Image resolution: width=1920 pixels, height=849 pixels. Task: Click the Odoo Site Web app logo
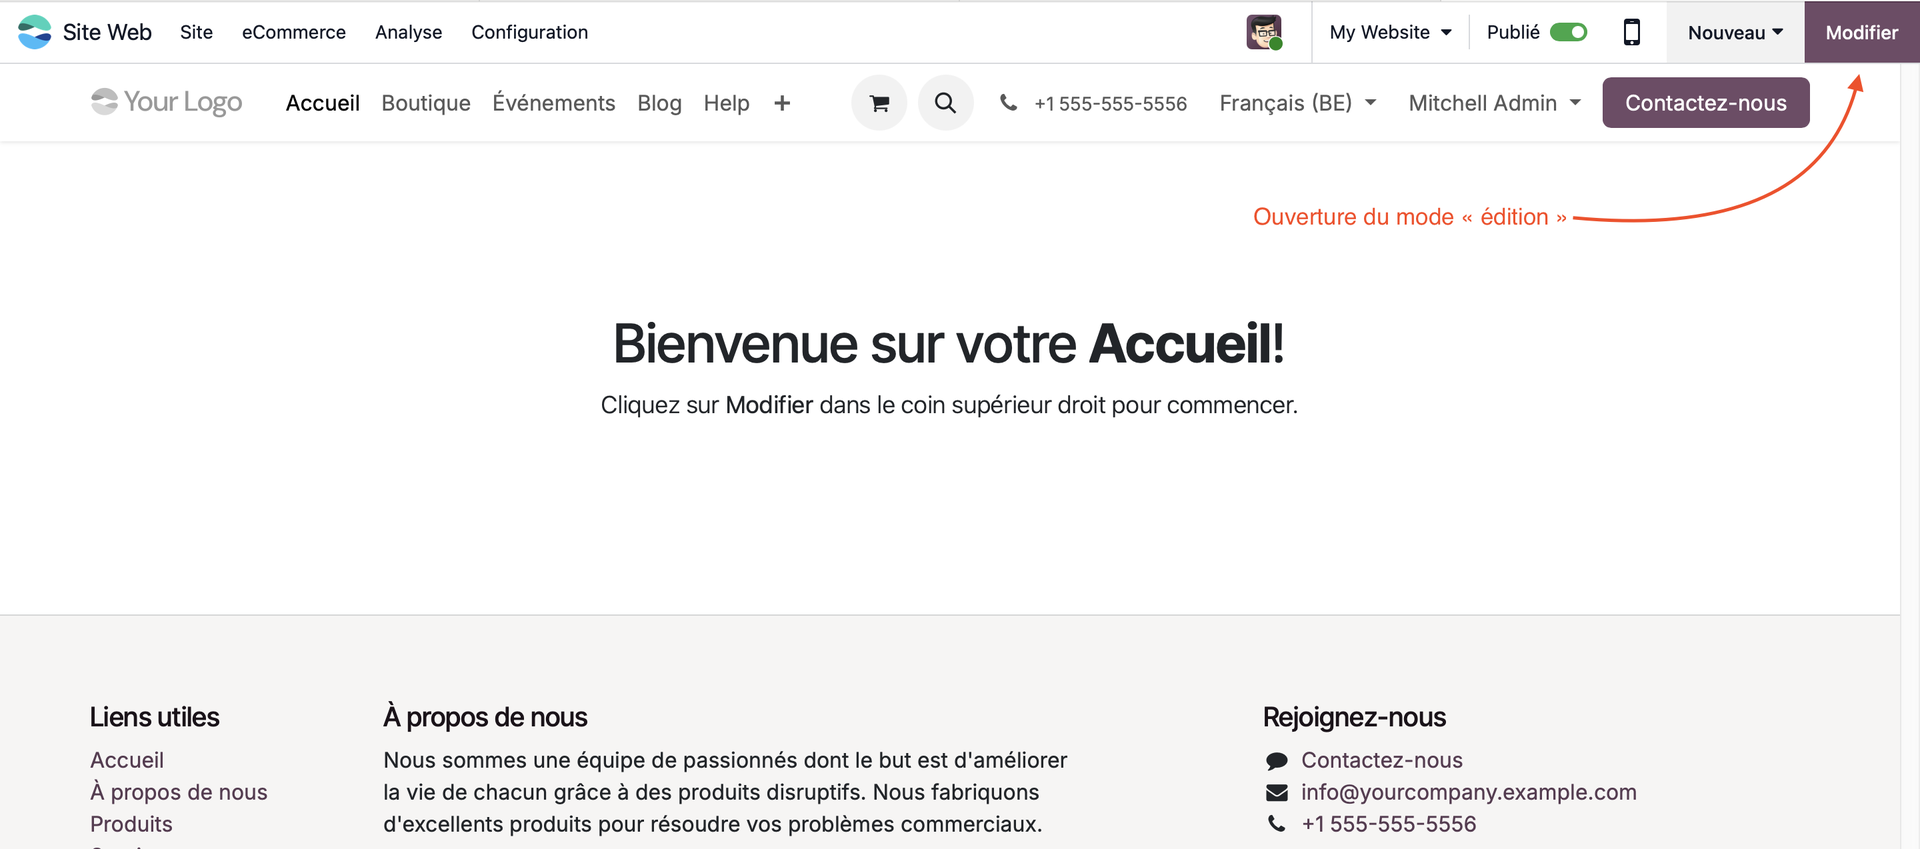click(x=35, y=32)
